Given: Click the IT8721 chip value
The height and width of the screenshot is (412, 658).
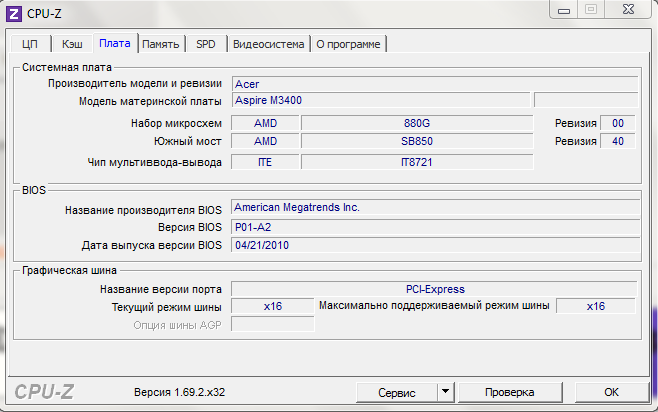Looking at the screenshot, I should (417, 162).
